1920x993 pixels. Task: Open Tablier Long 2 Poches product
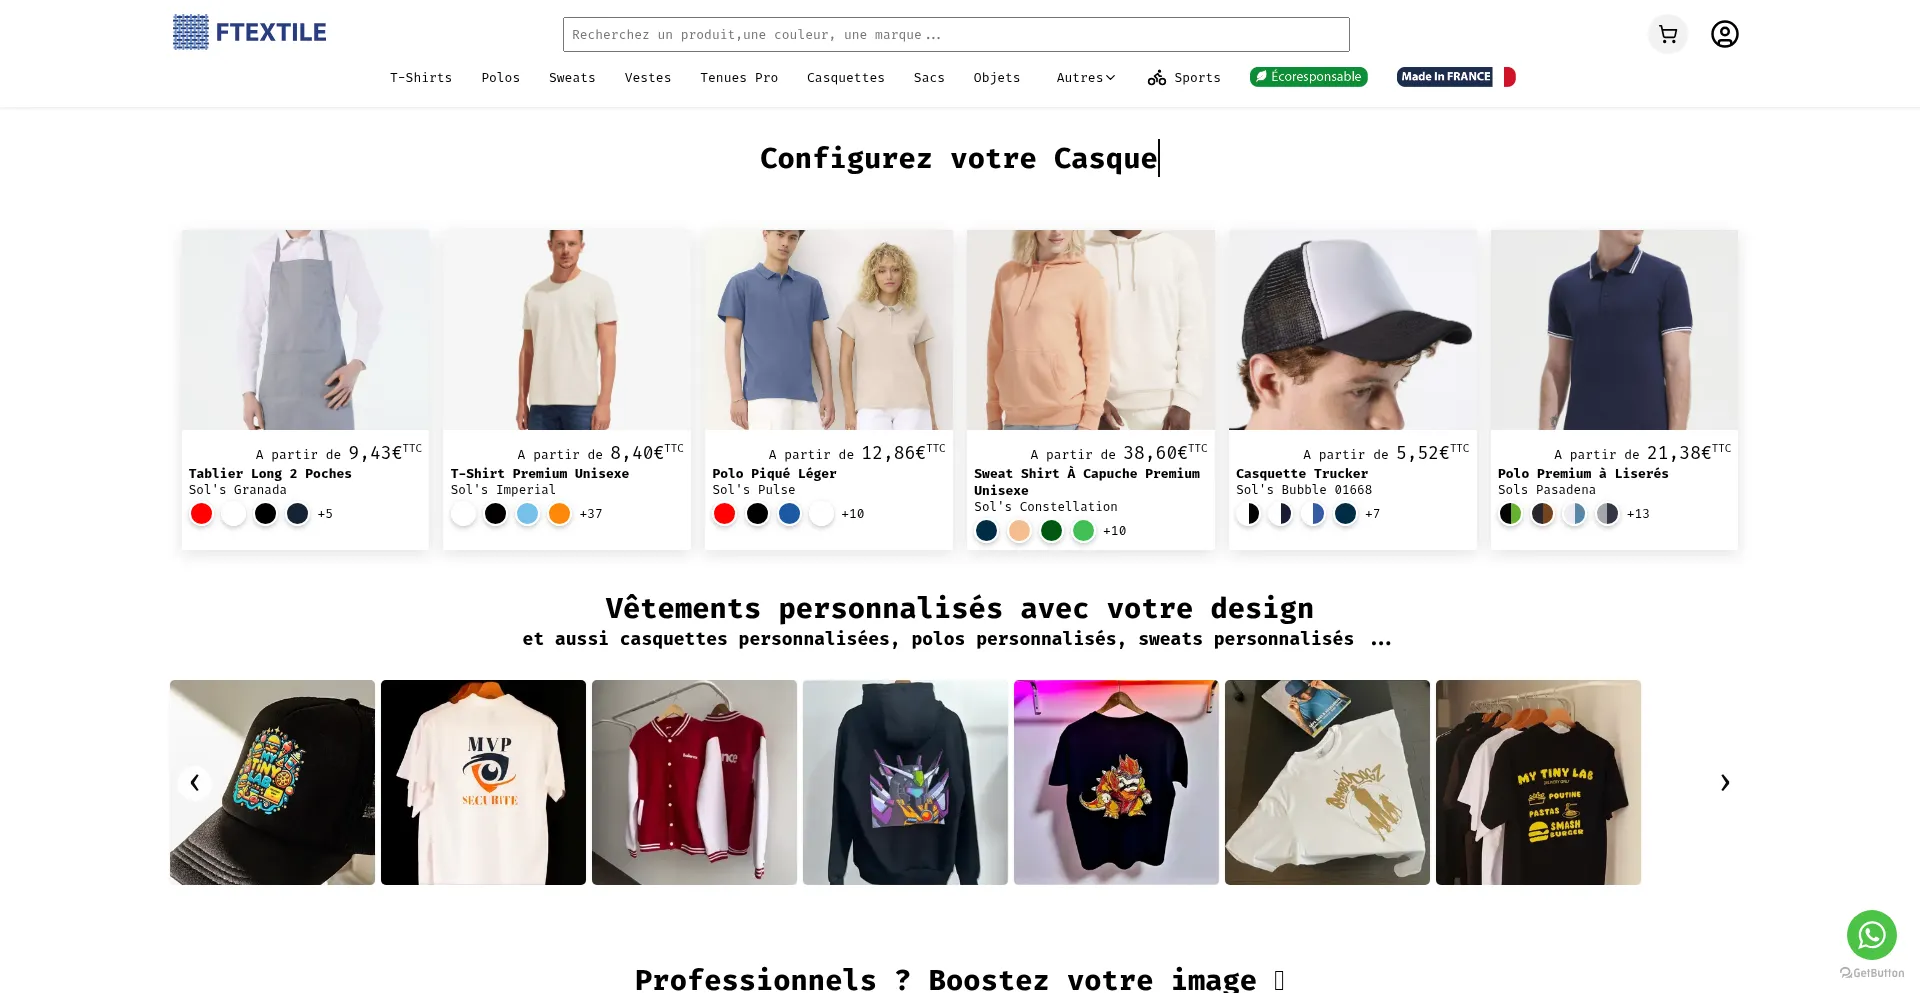click(x=270, y=474)
